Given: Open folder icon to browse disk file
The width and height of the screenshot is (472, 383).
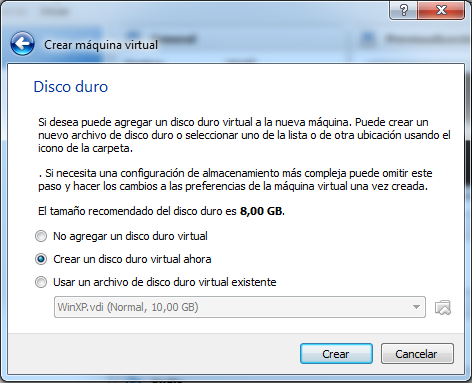Looking at the screenshot, I should point(443,307).
